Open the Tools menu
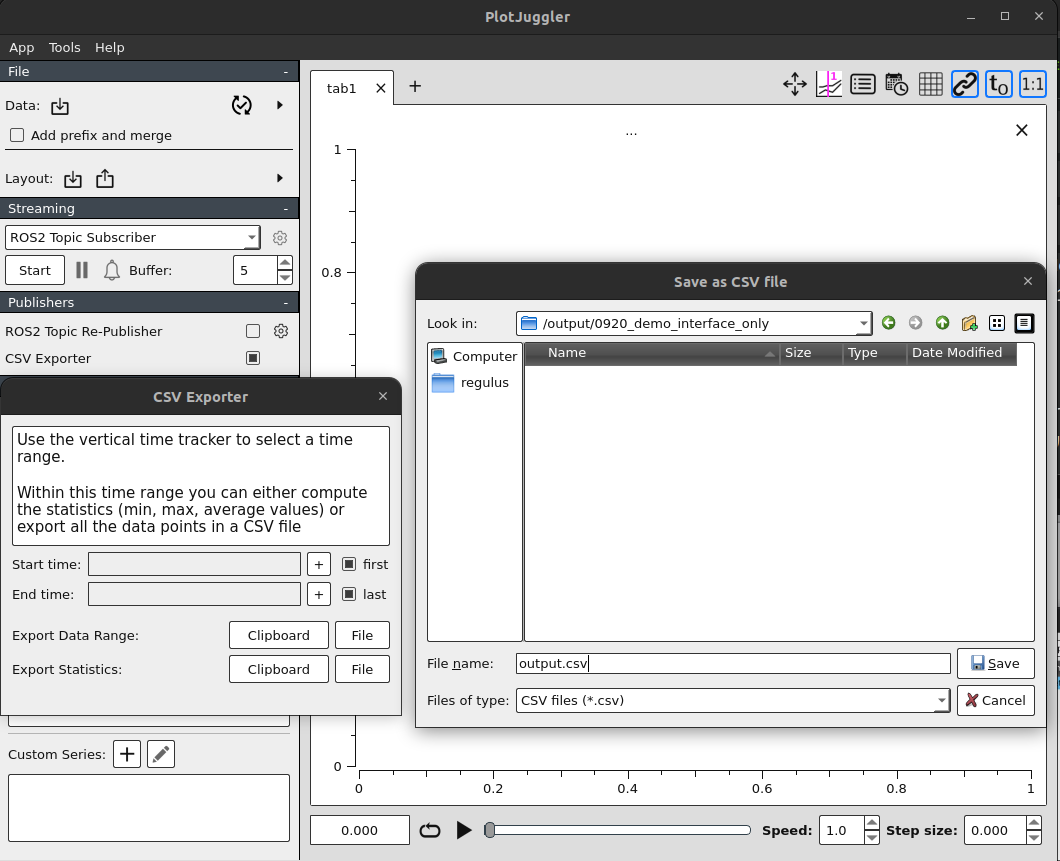The width and height of the screenshot is (1060, 861). [x=64, y=47]
